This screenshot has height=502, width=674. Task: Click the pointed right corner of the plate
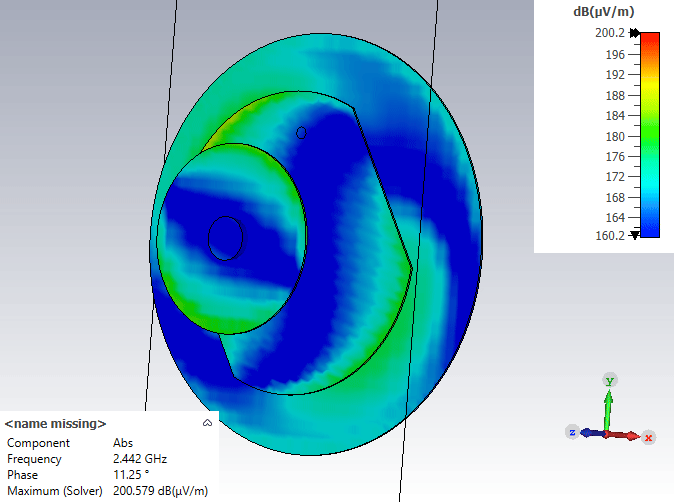coord(410,268)
